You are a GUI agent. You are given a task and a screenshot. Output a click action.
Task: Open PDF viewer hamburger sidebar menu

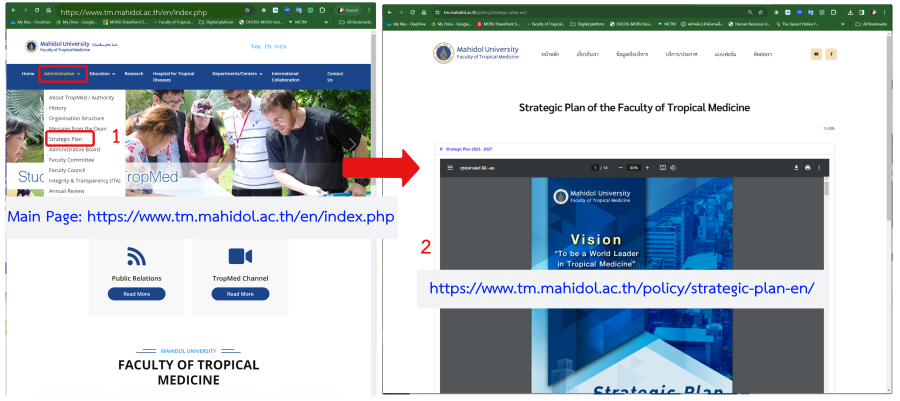coord(450,168)
